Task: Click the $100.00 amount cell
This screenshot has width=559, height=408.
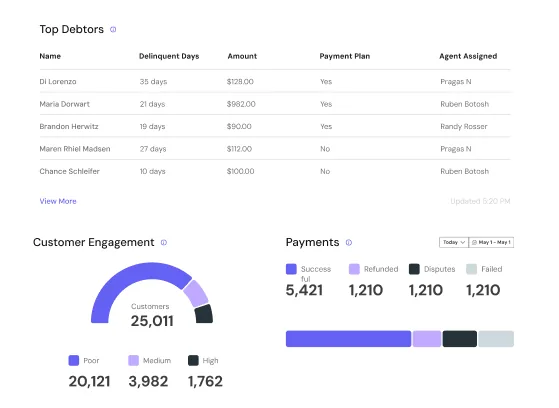Action: (x=241, y=172)
